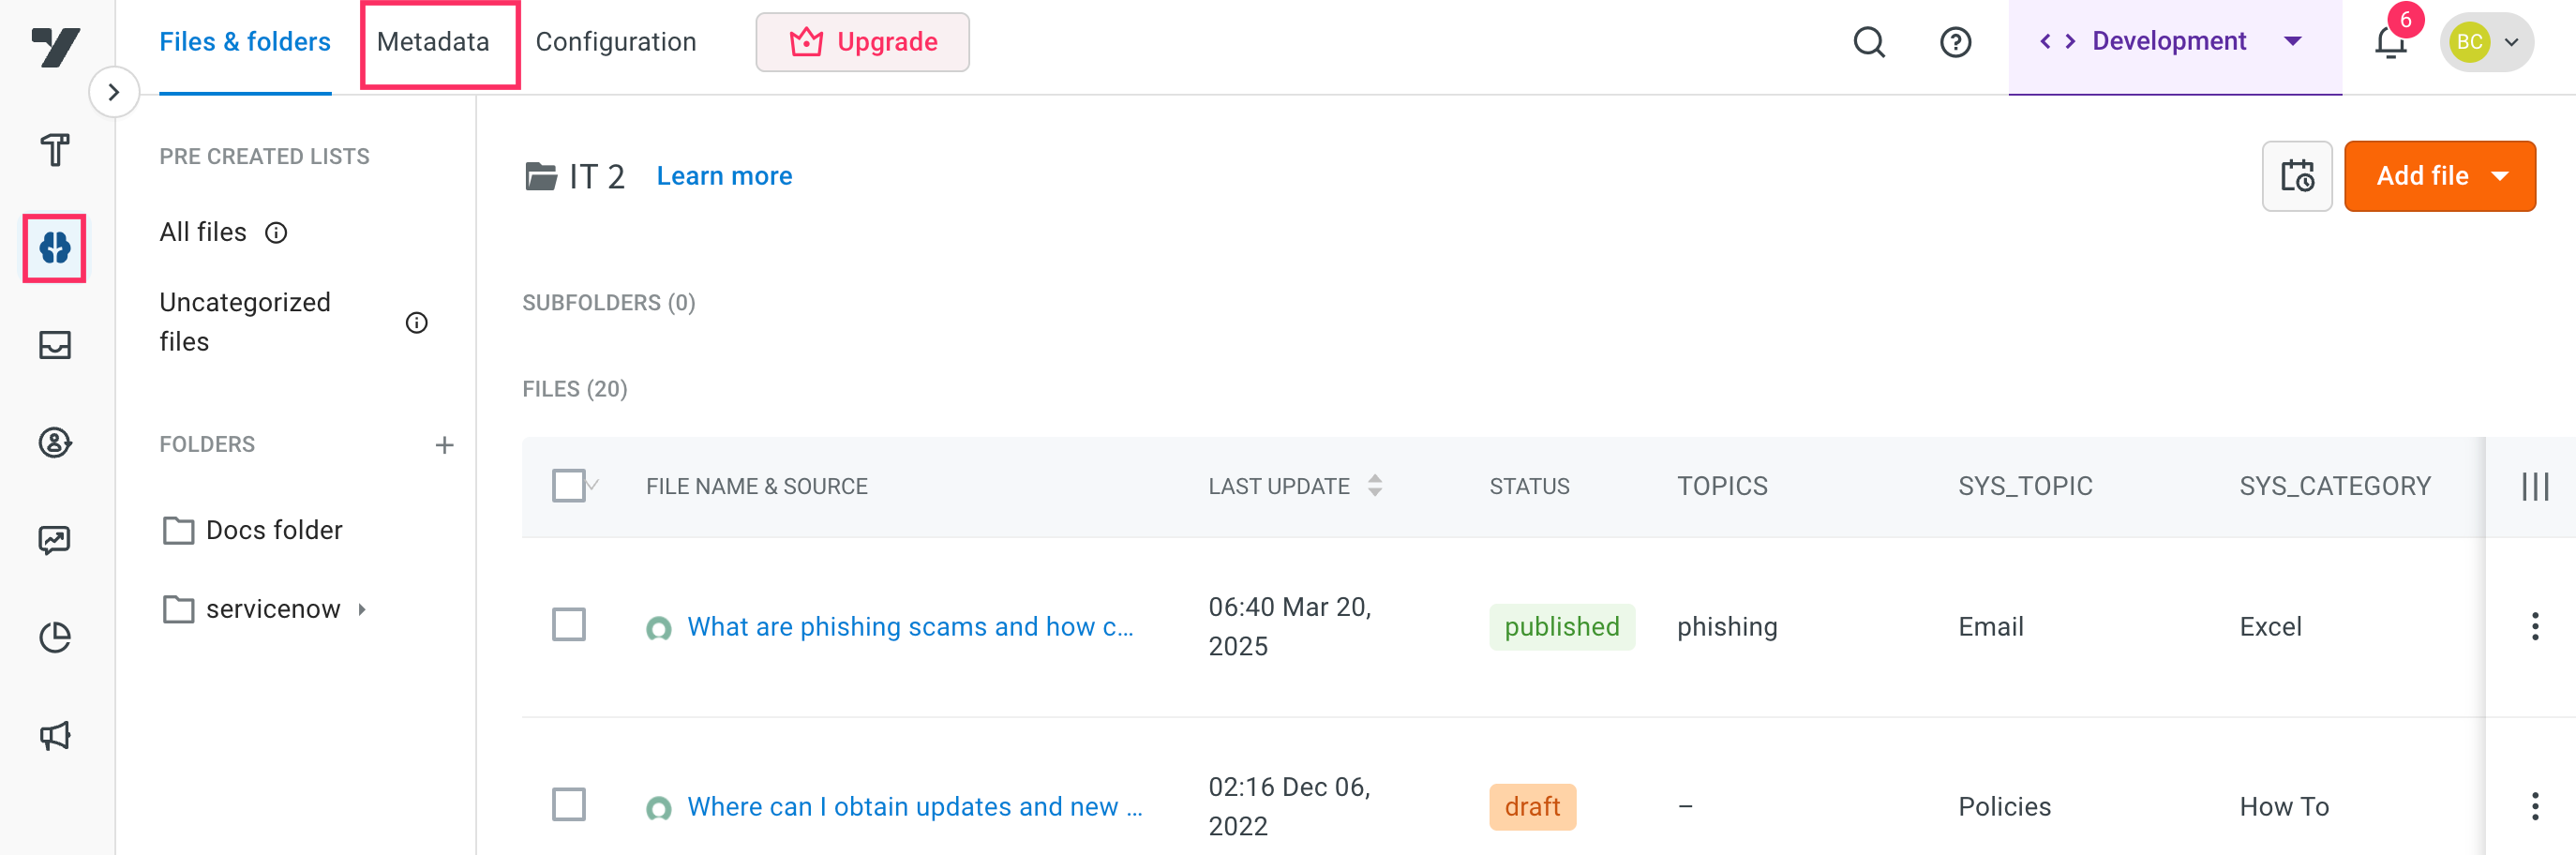Click the help question mark icon
The height and width of the screenshot is (855, 2576).
(1955, 42)
